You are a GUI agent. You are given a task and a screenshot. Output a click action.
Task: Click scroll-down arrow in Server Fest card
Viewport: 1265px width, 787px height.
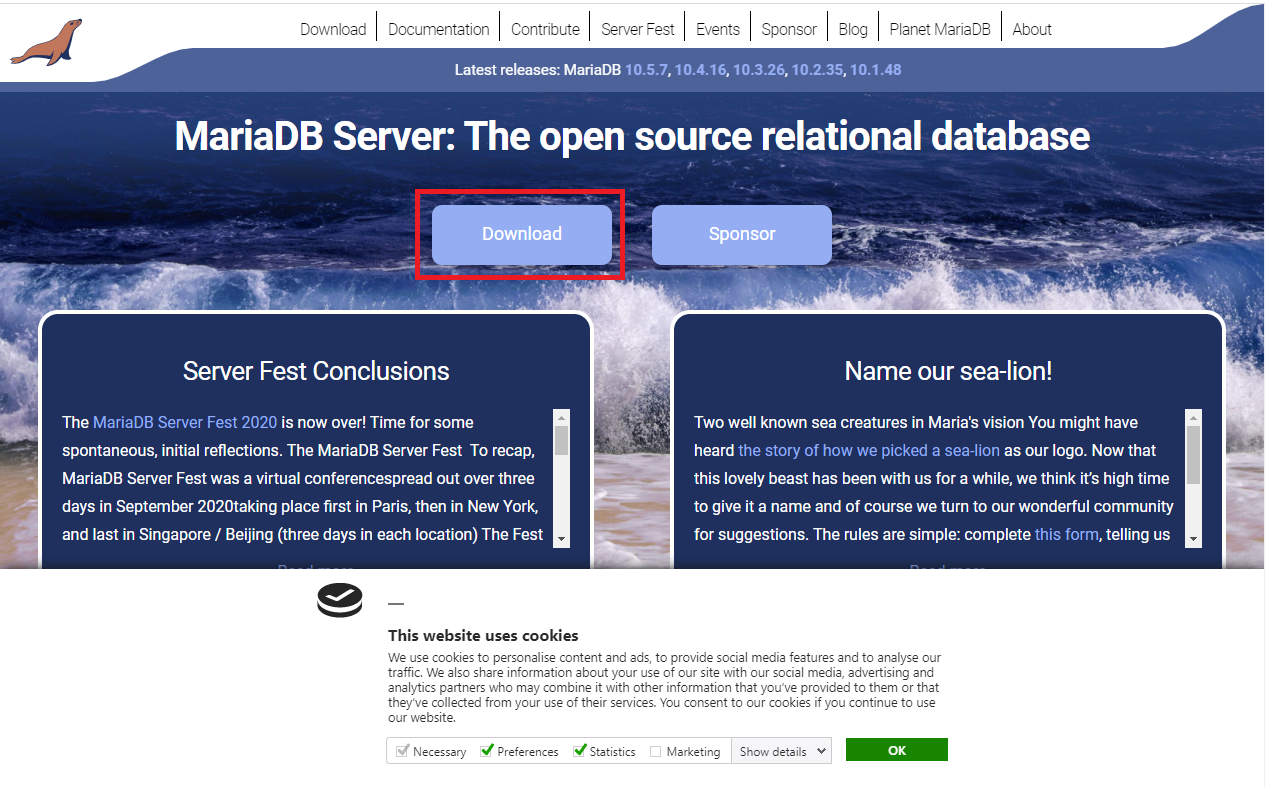click(561, 539)
